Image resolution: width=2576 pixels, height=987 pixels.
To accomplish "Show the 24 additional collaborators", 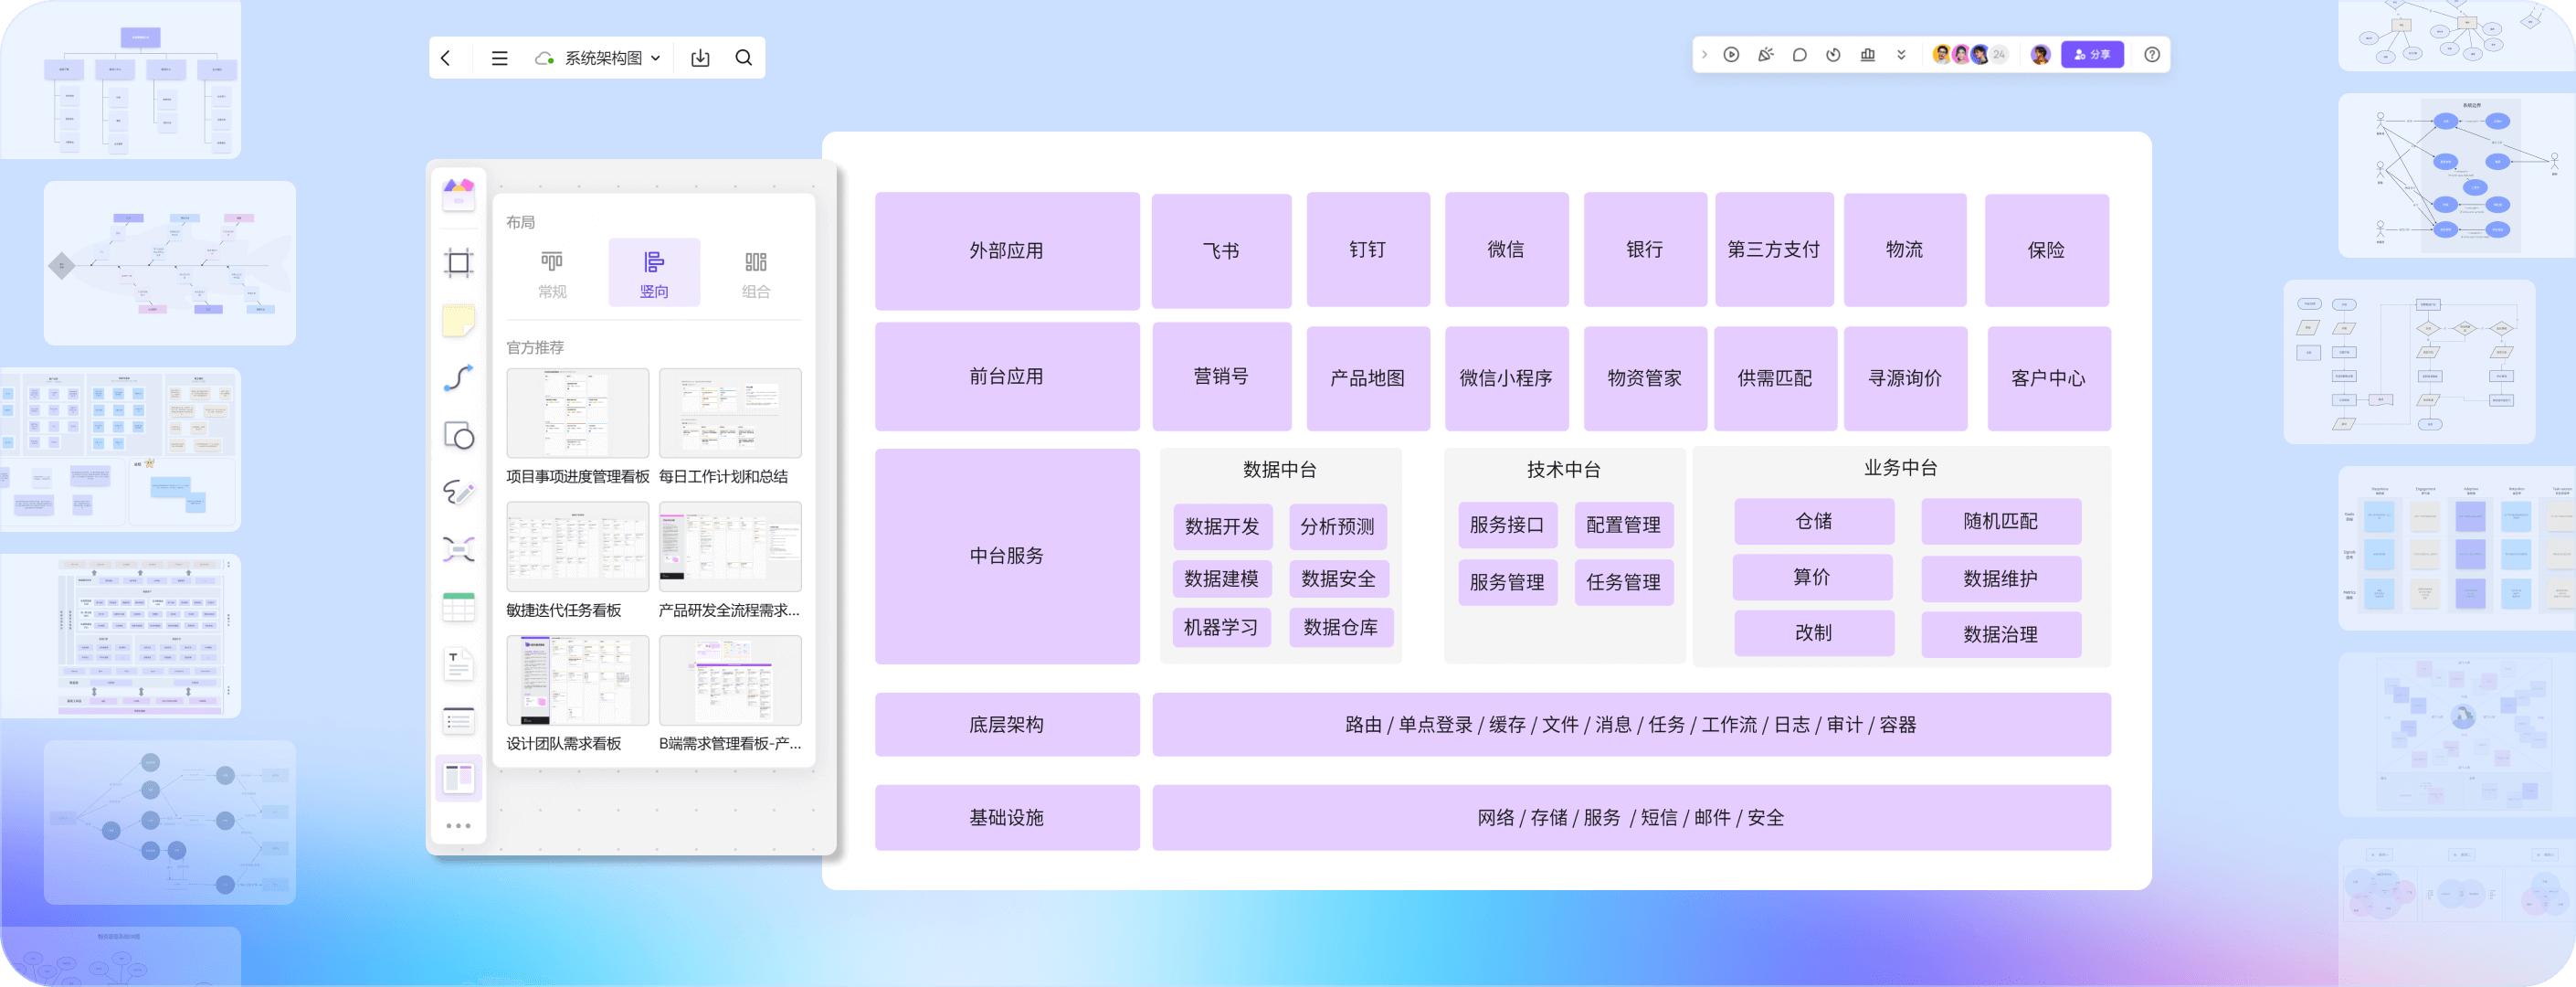I will 1999,55.
